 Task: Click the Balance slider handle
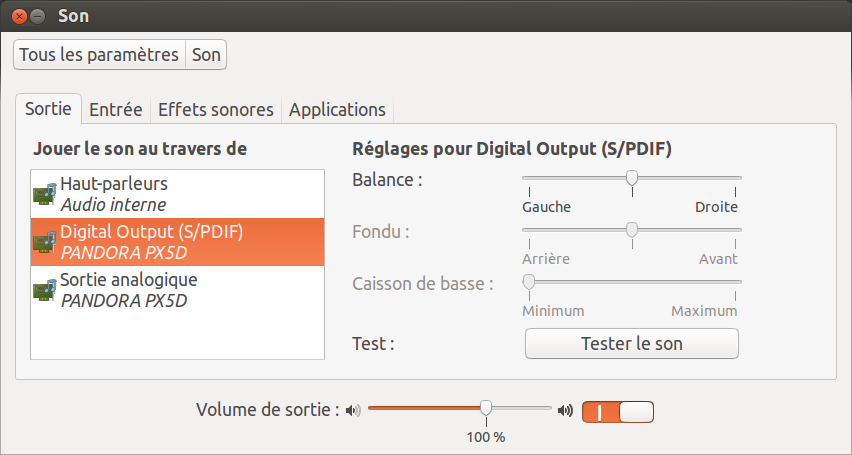click(x=632, y=178)
